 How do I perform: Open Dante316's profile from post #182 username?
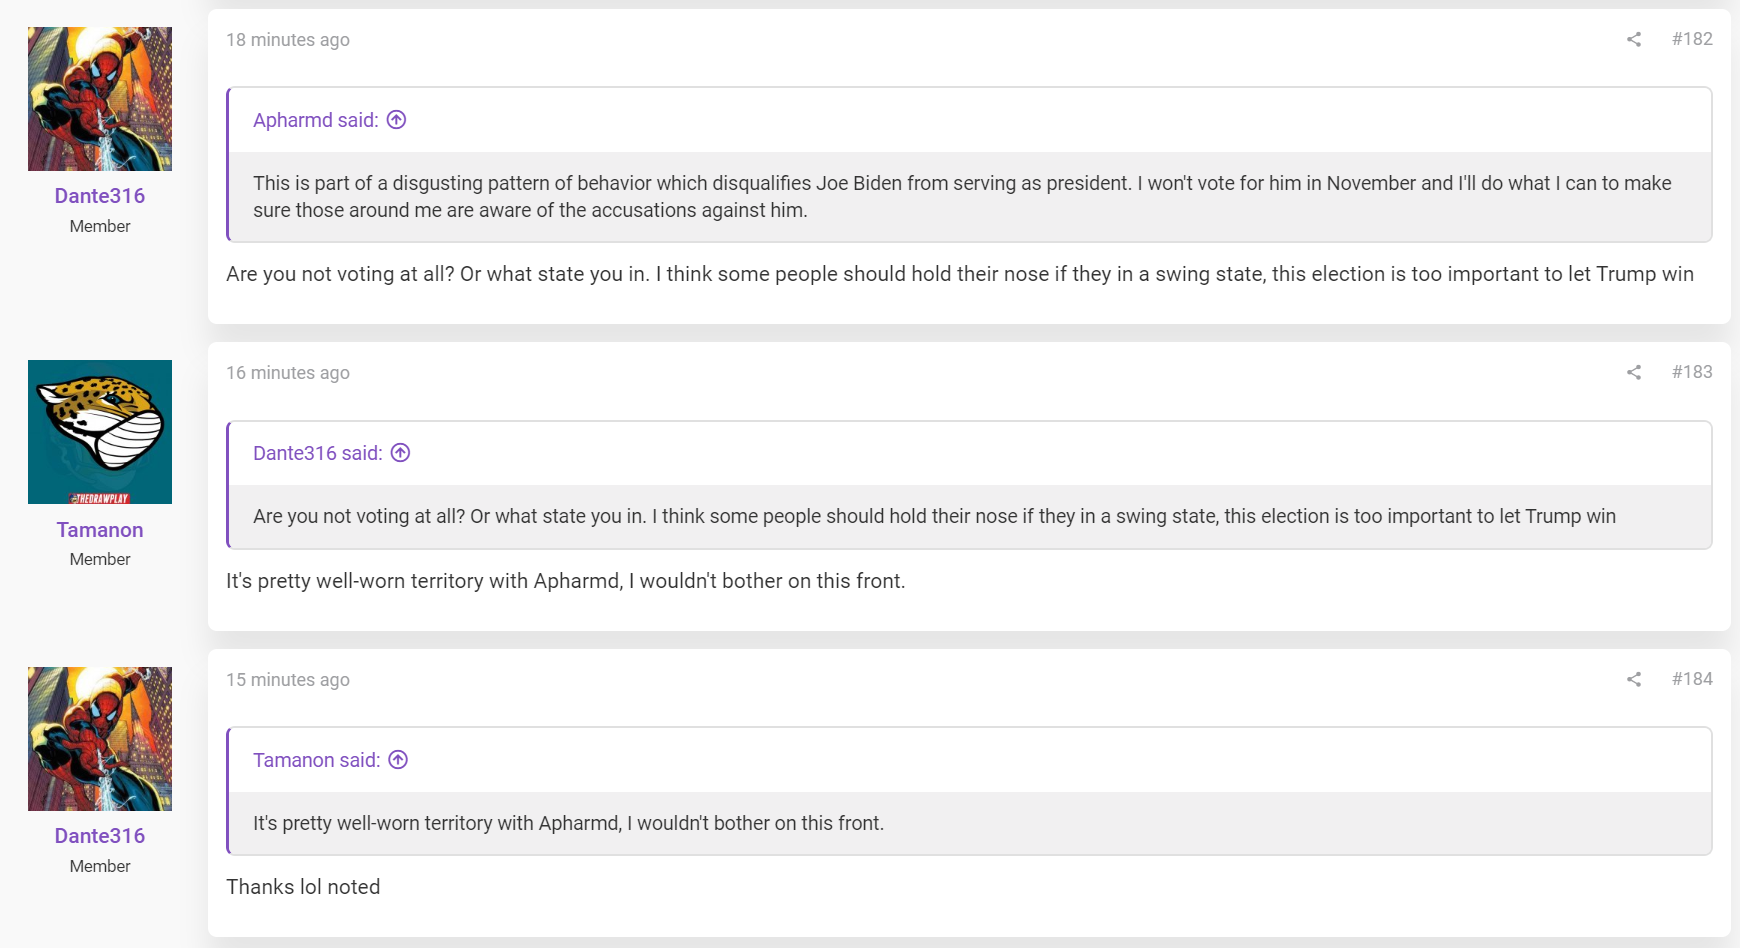100,196
